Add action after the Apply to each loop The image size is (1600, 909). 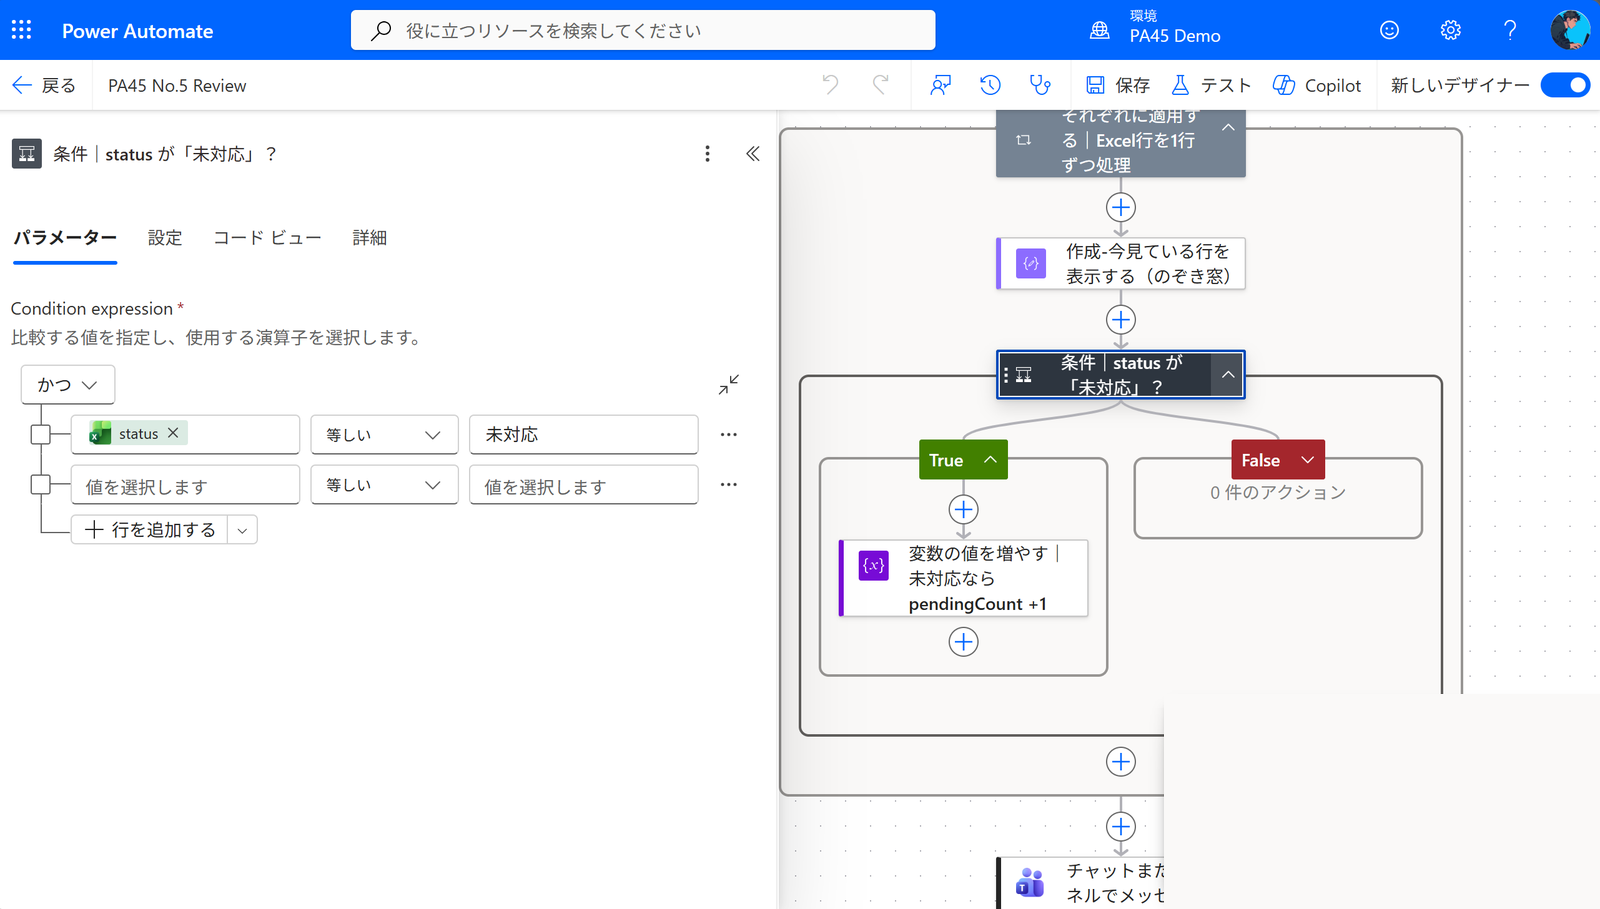(x=1121, y=826)
